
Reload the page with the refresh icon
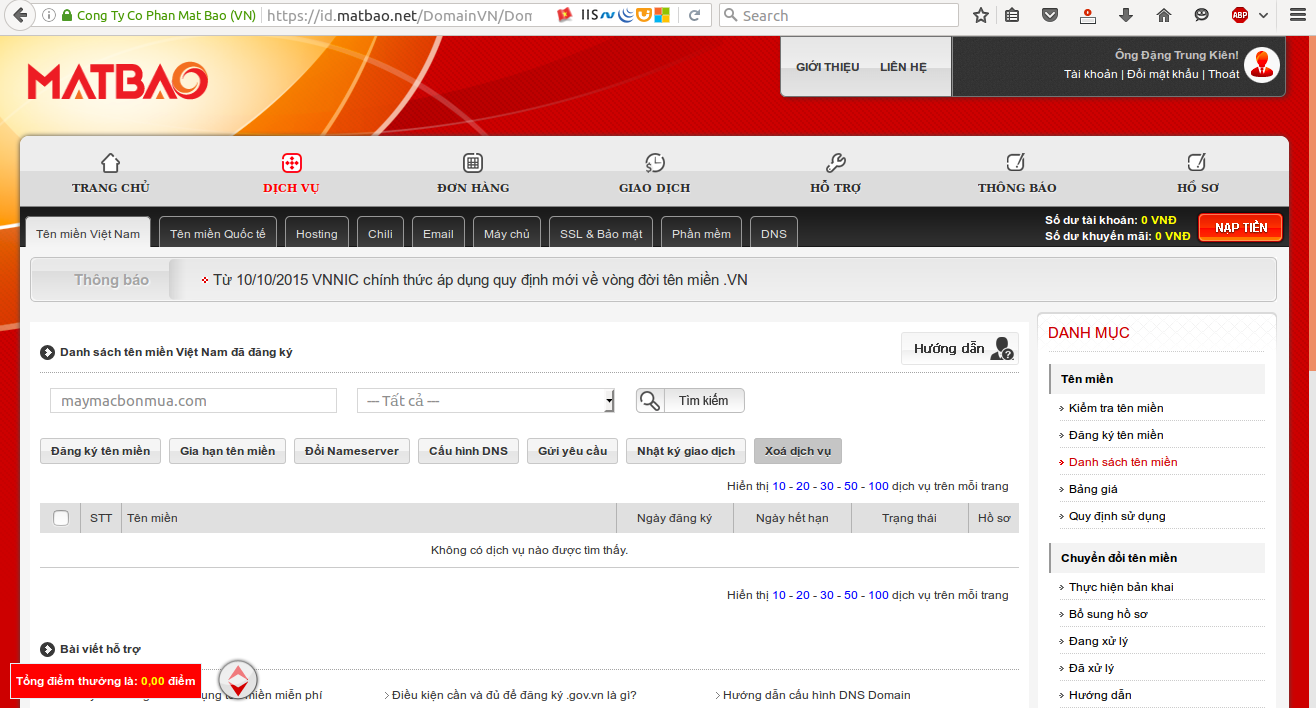(x=695, y=15)
